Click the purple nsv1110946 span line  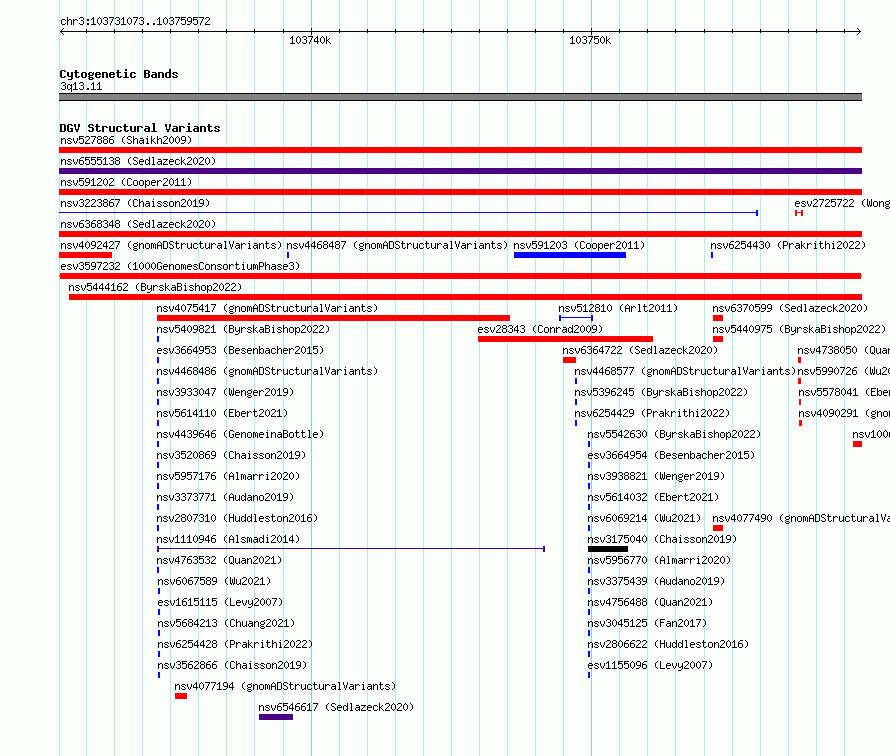351,549
